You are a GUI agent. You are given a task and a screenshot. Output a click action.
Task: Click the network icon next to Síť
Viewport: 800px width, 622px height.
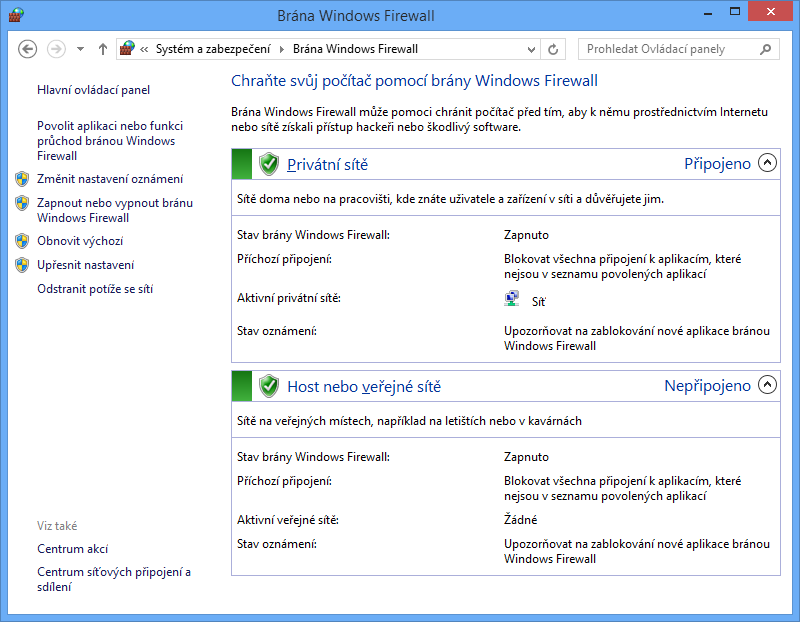(x=513, y=299)
